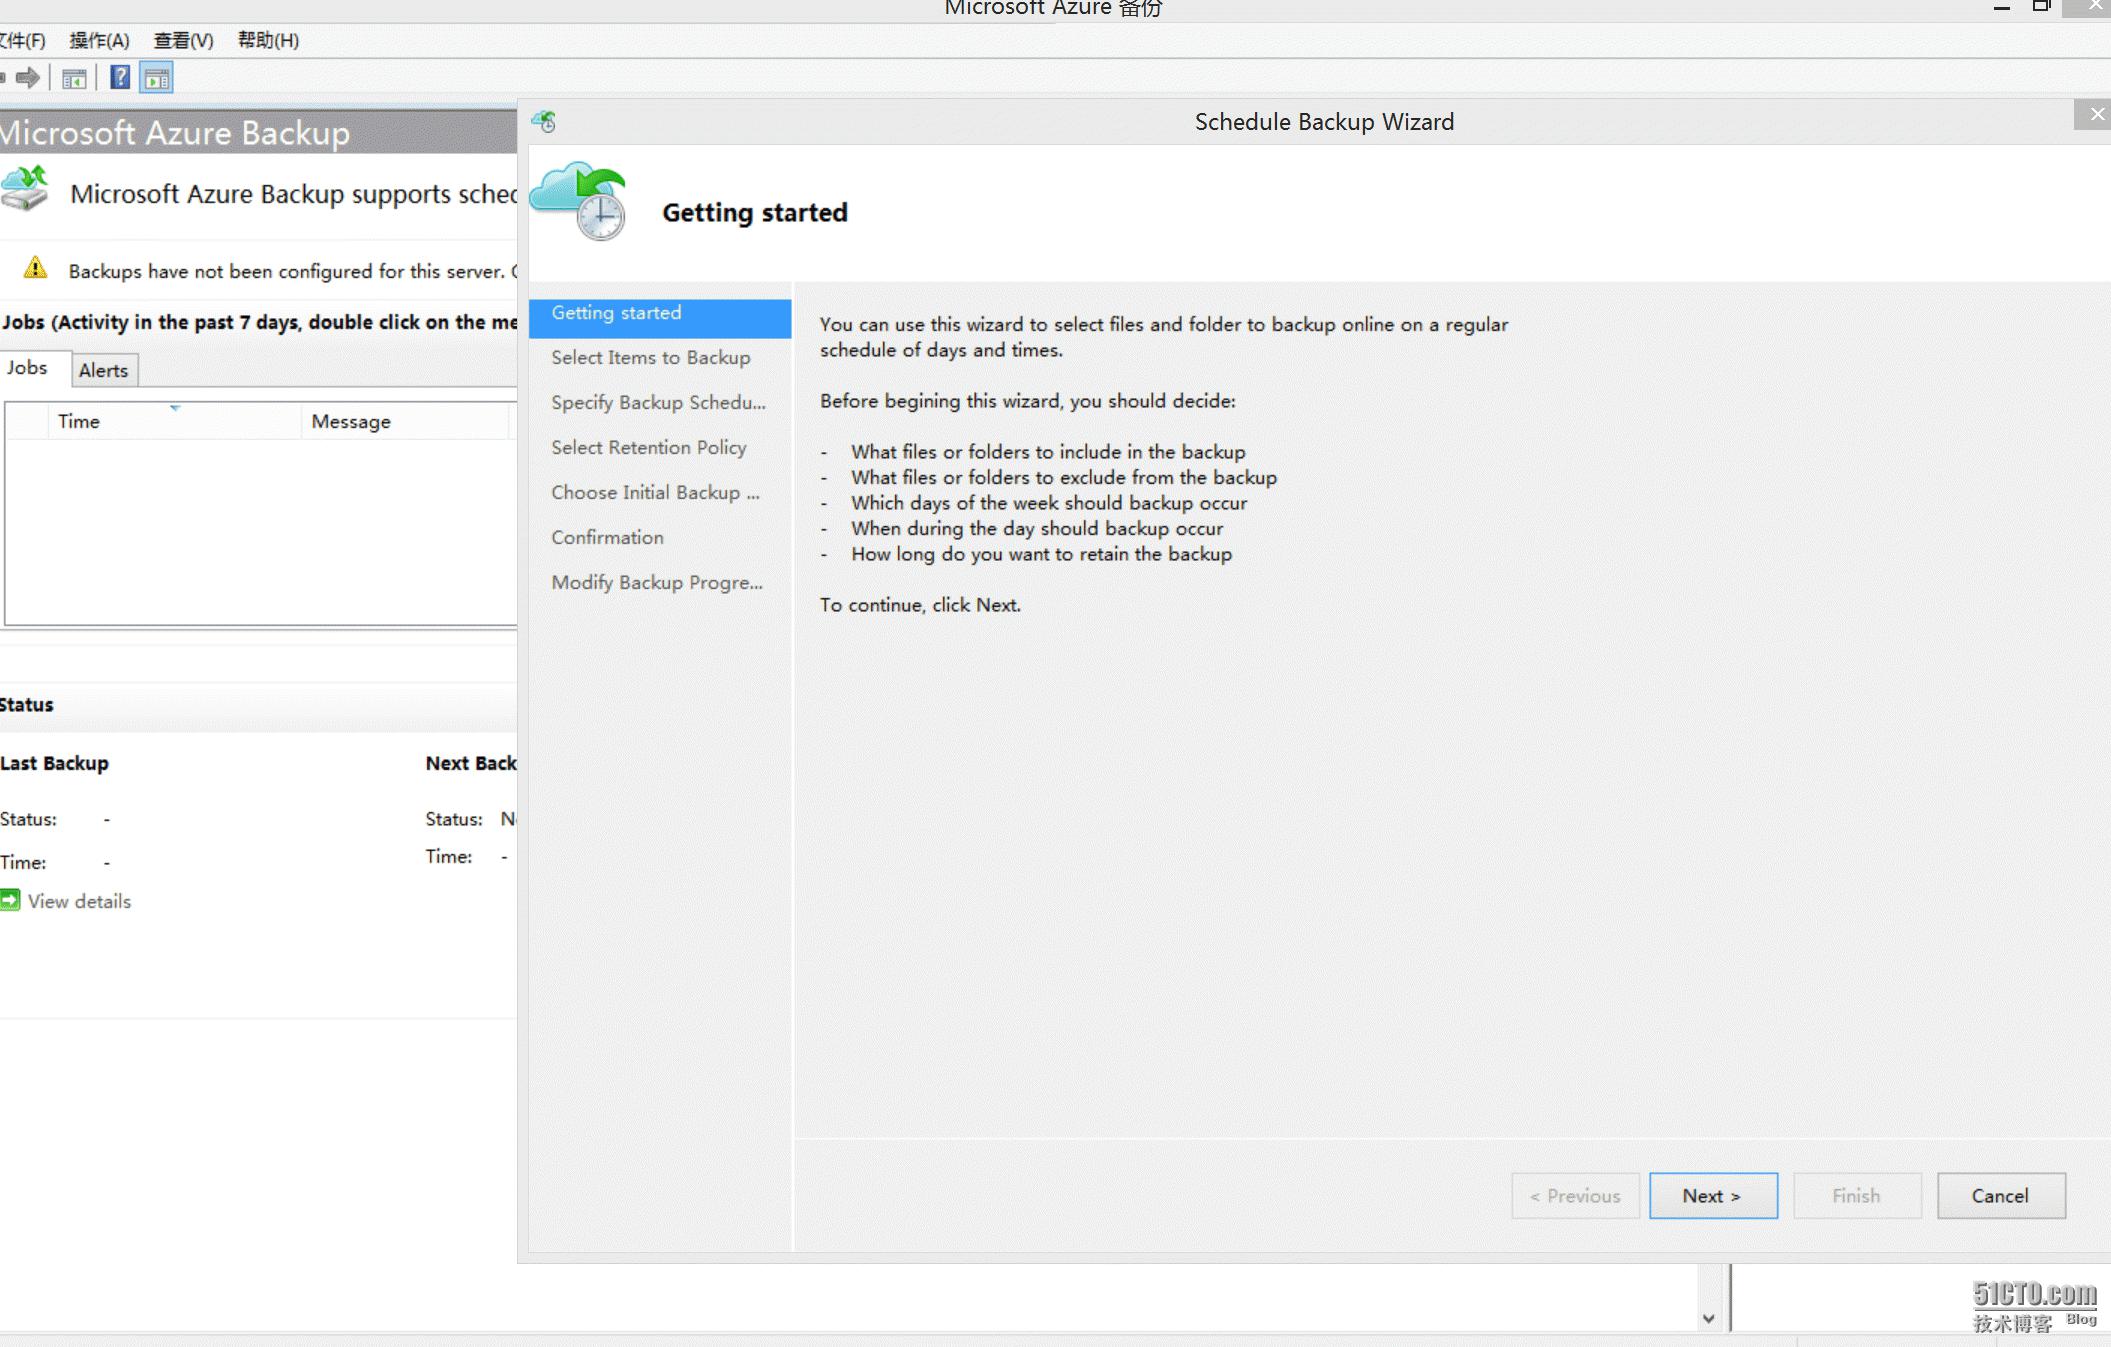Sort jobs by the Time column
This screenshot has width=2111, height=1347.
[78, 422]
